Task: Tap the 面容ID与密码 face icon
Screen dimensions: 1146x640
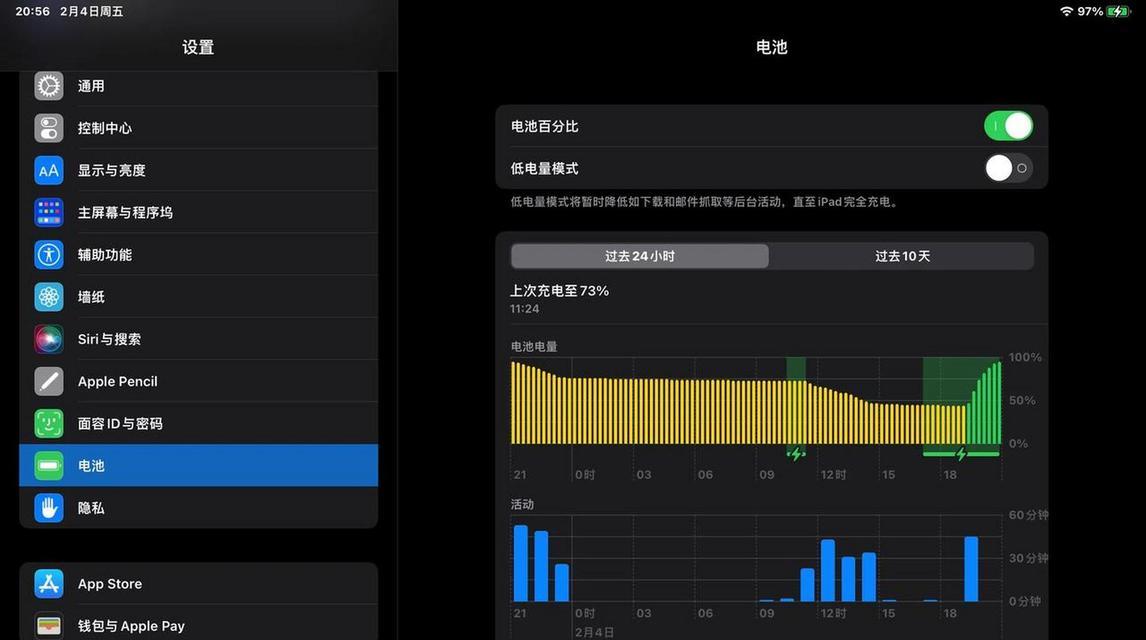Action: click(49, 424)
